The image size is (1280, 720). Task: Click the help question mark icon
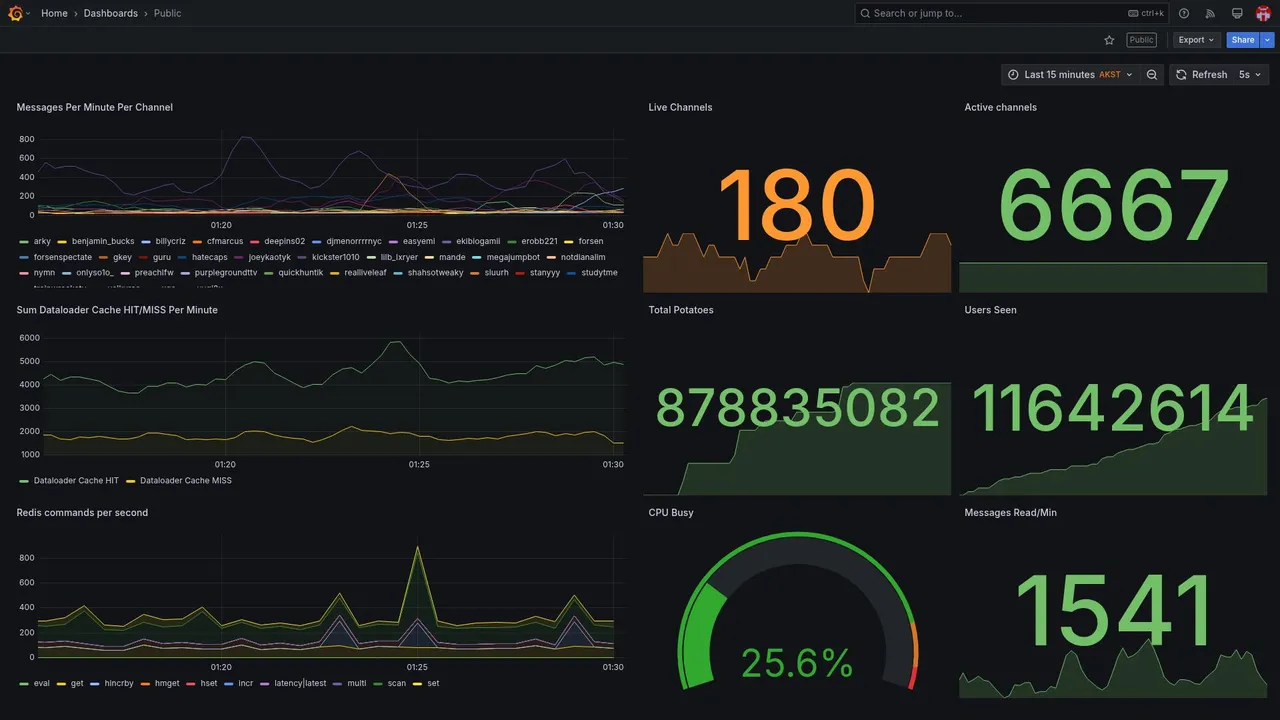[x=1184, y=13]
